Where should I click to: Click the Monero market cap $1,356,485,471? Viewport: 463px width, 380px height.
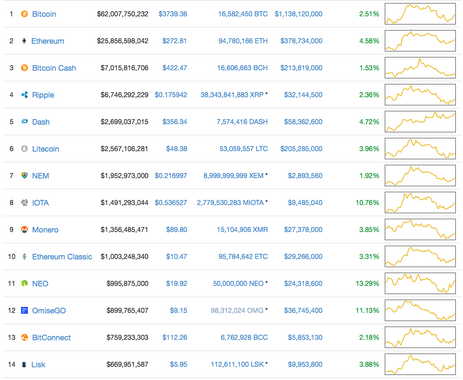click(124, 230)
